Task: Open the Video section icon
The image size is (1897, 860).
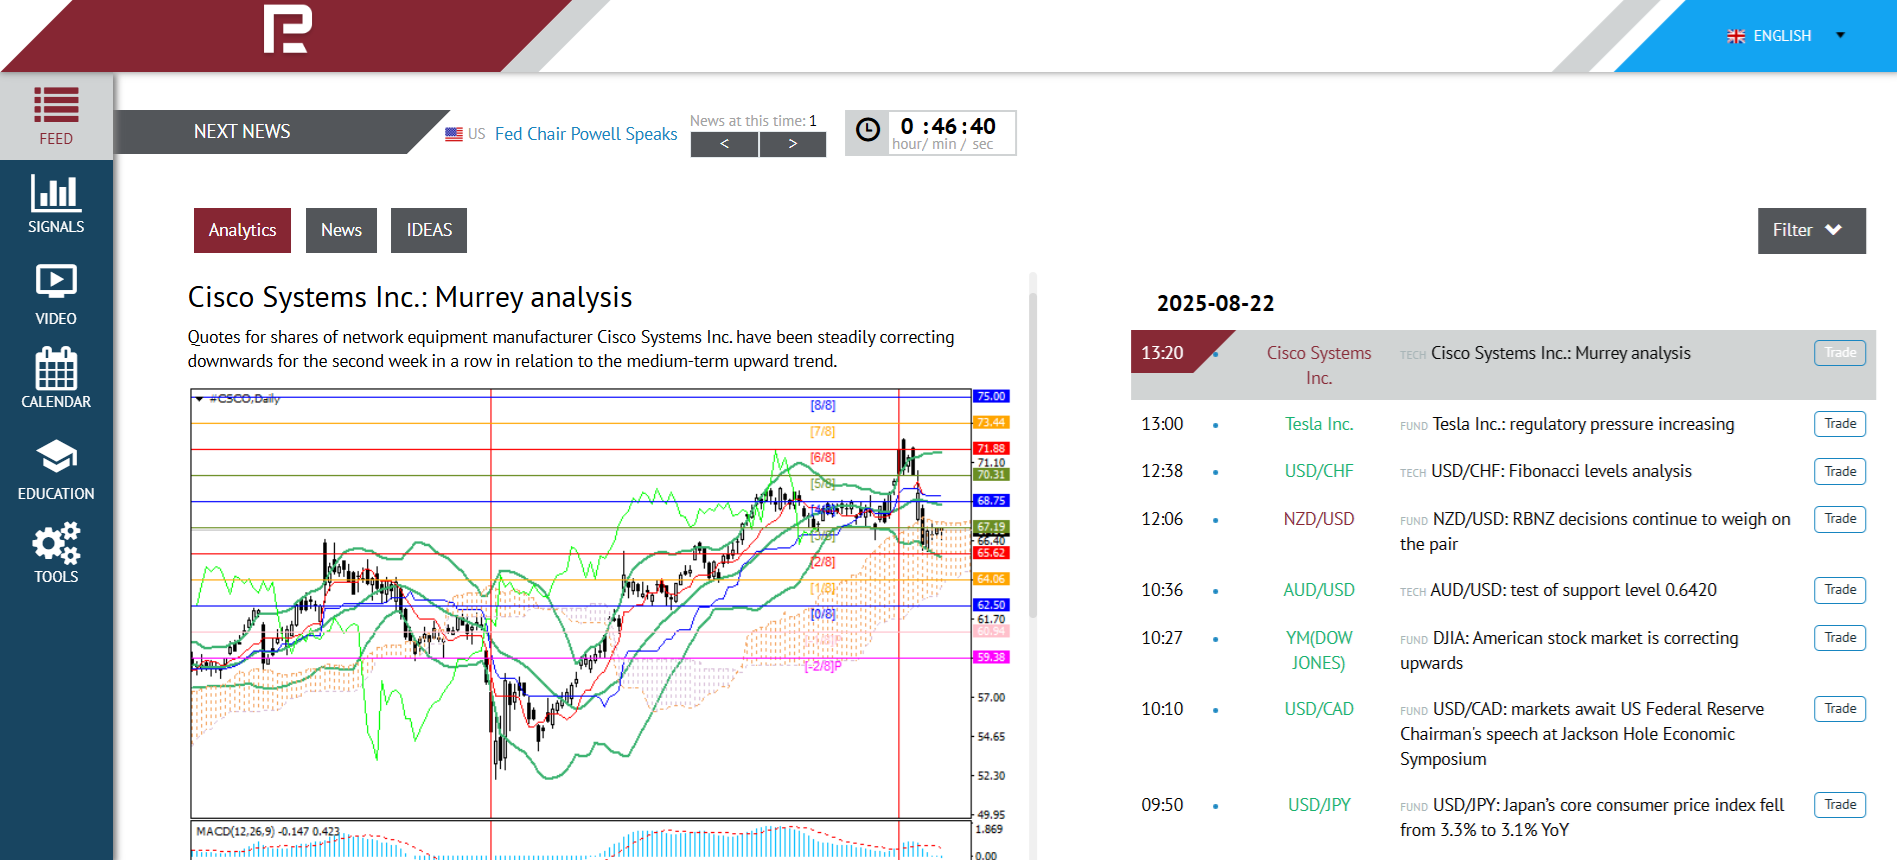Action: [x=56, y=281]
